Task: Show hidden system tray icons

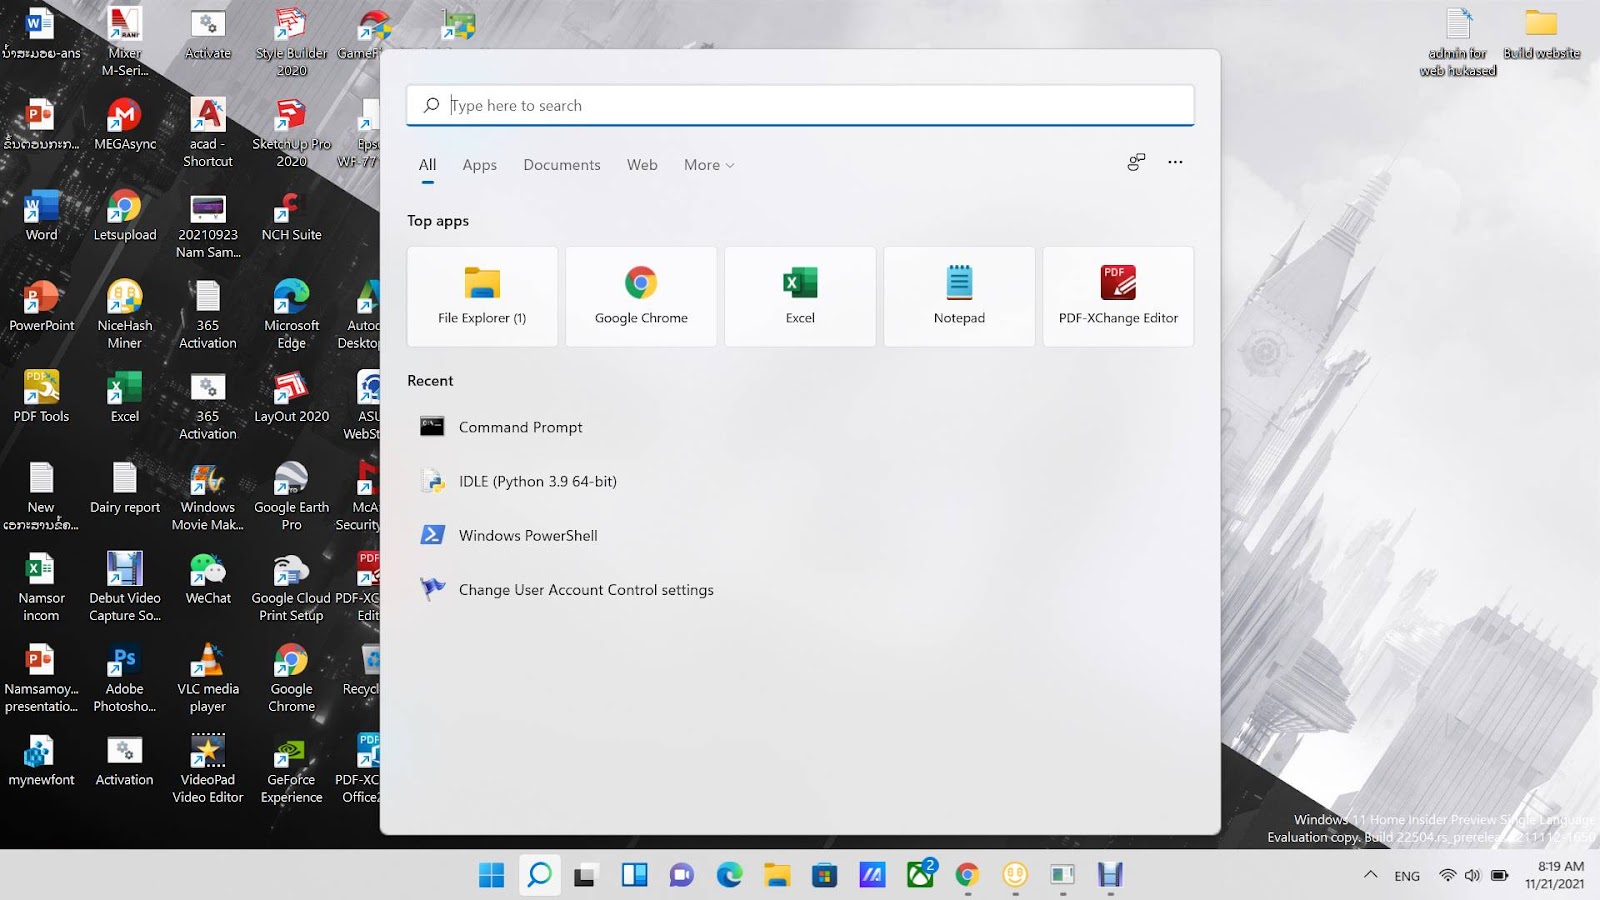Action: point(1370,875)
